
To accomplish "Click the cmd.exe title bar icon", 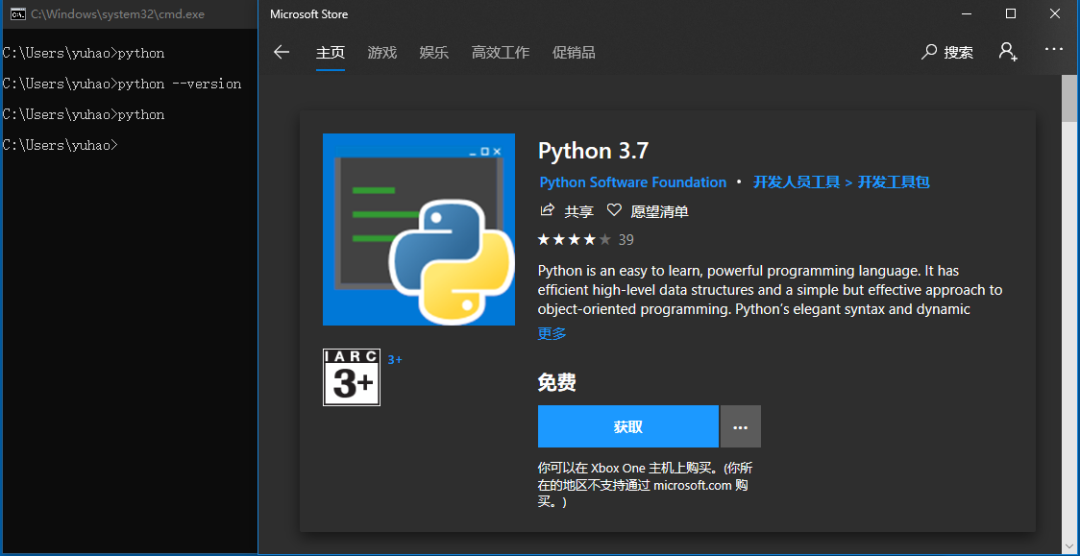I will [19, 14].
